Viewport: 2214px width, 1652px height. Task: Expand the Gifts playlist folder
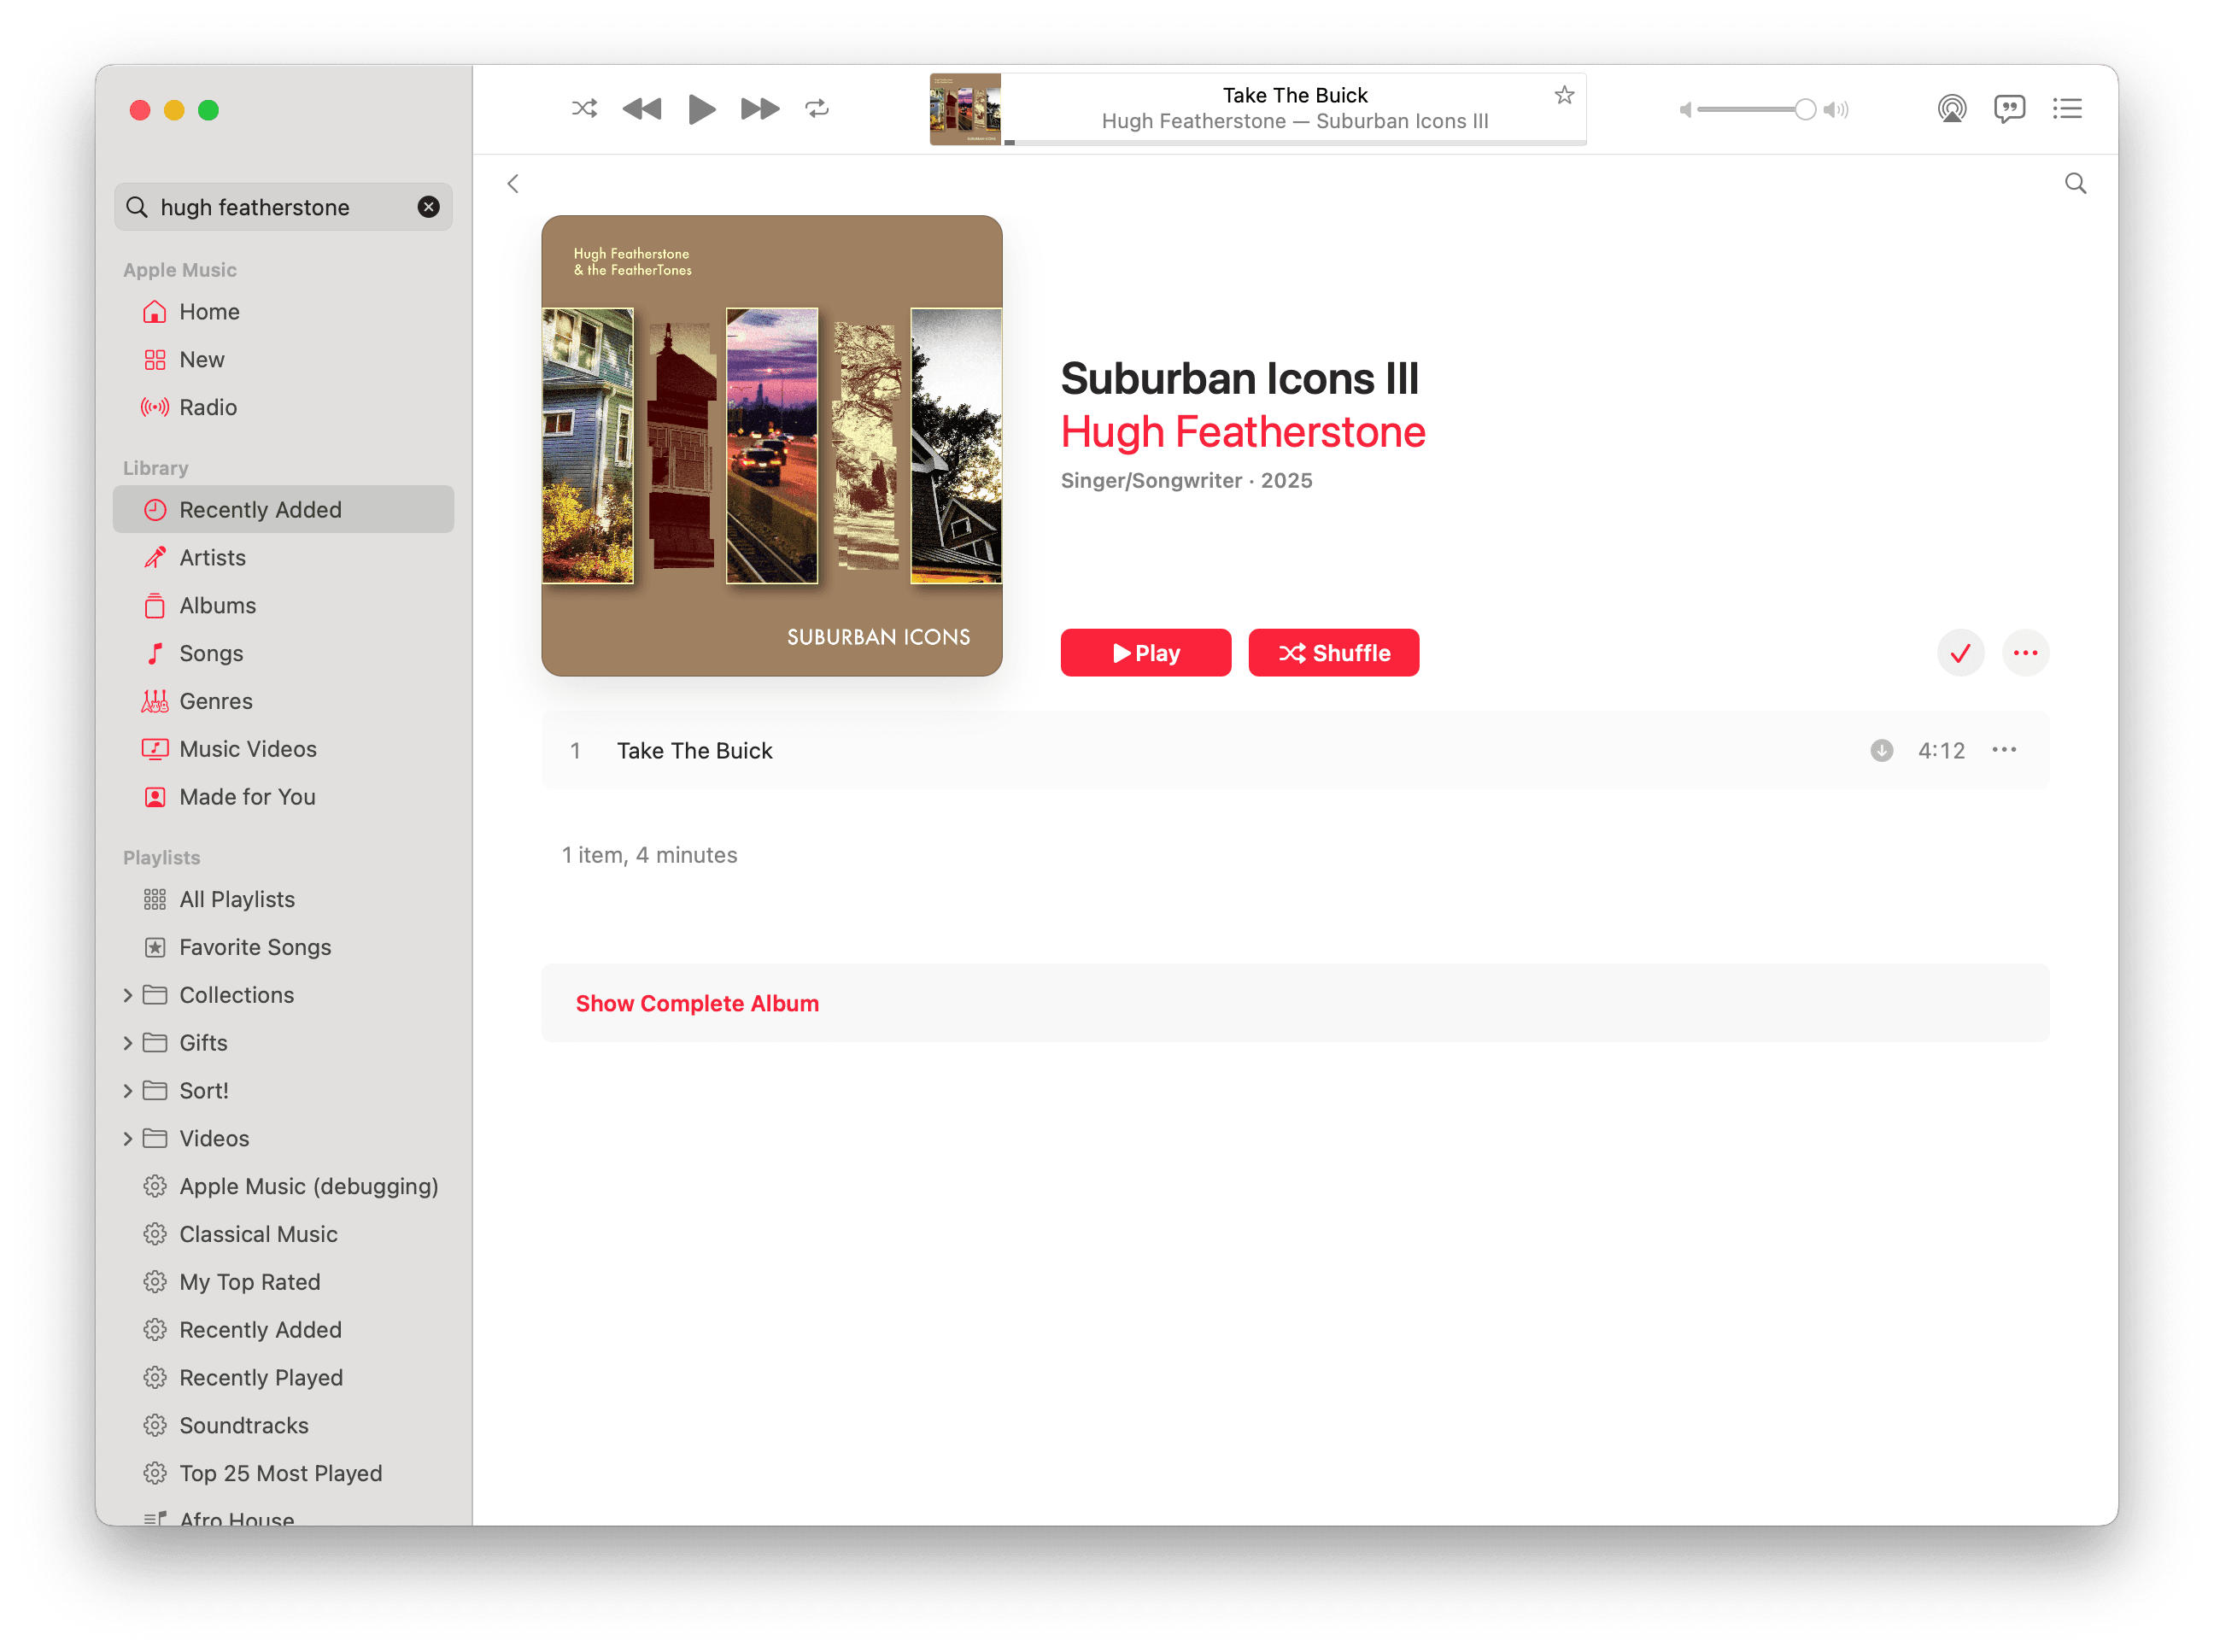[128, 1043]
